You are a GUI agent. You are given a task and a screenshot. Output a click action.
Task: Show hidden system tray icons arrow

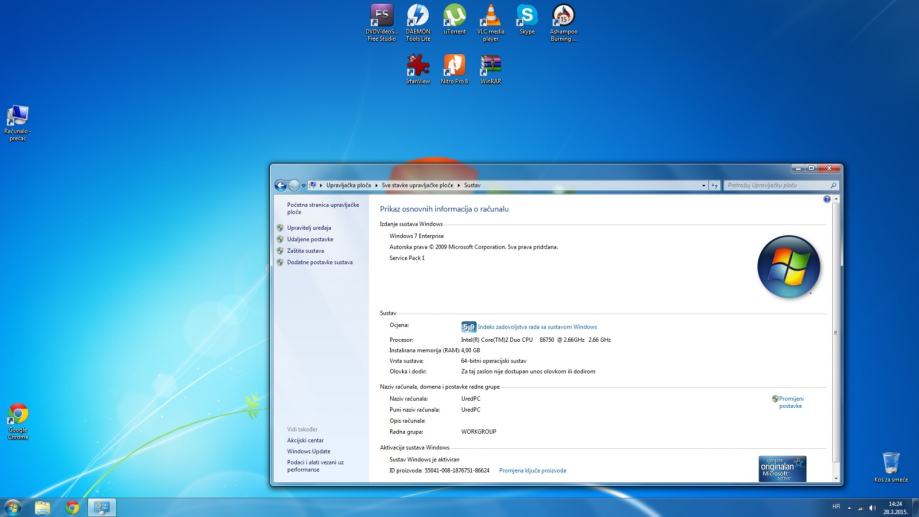tap(848, 507)
